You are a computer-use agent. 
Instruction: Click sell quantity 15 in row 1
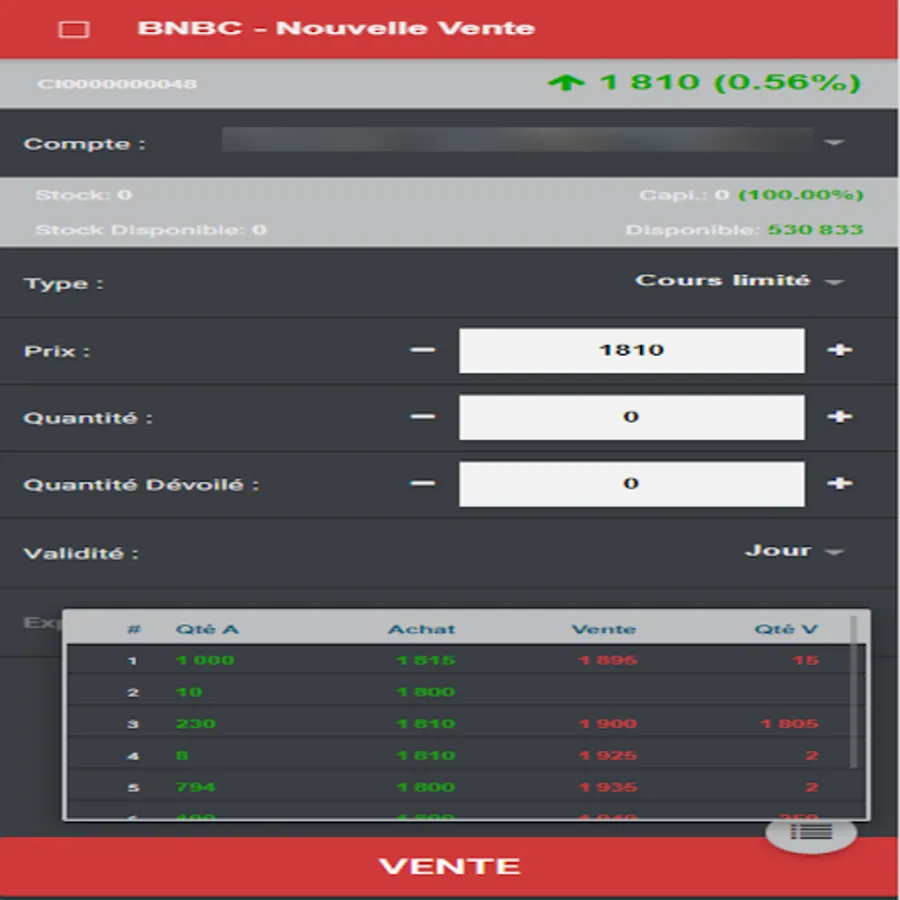point(805,660)
